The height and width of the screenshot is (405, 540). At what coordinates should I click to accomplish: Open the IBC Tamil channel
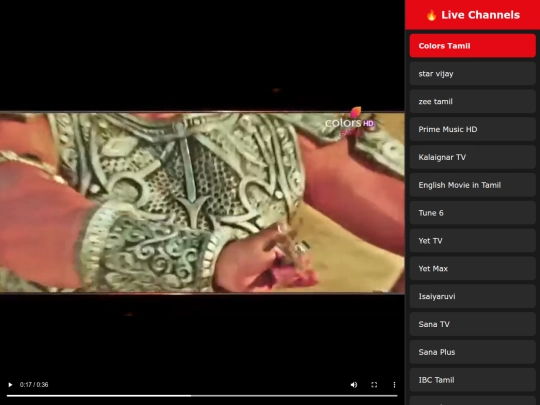click(x=472, y=380)
